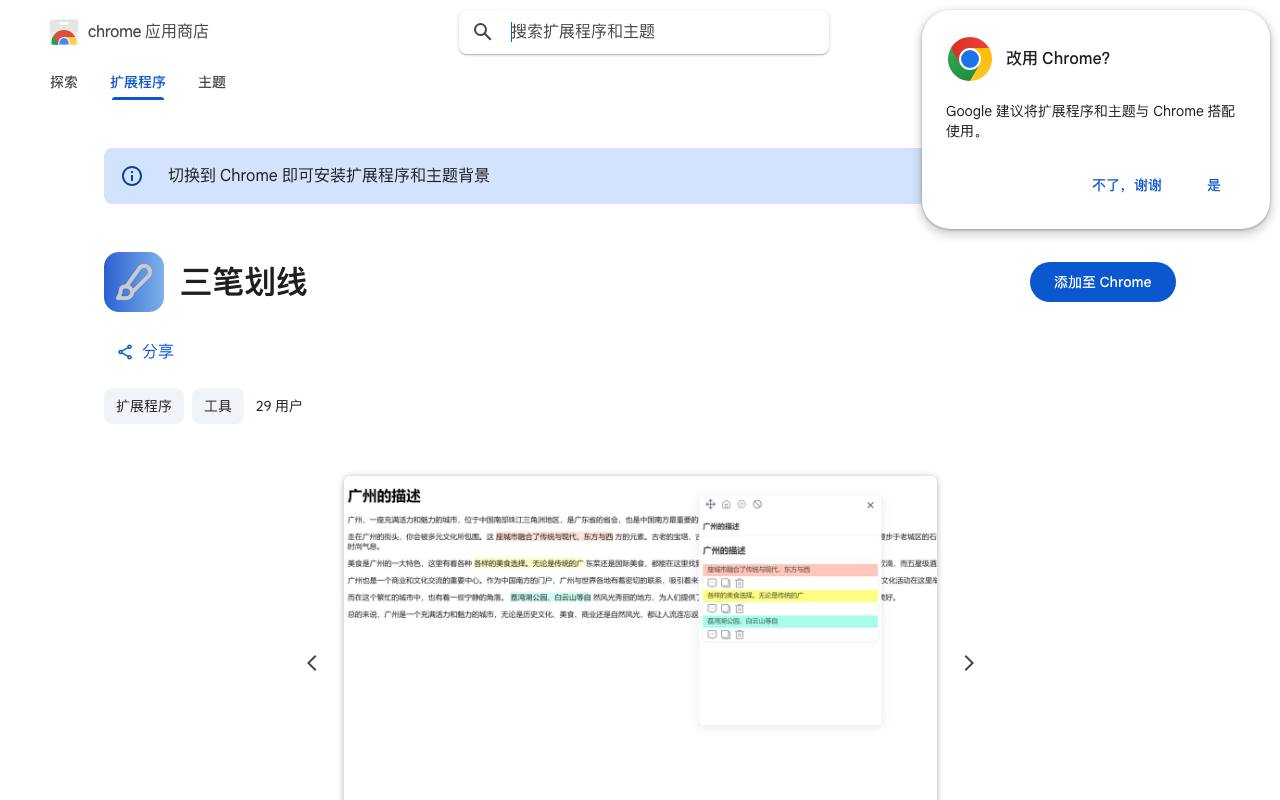Click 是 in the Chrome popup
The image size is (1280, 800).
1214,185
